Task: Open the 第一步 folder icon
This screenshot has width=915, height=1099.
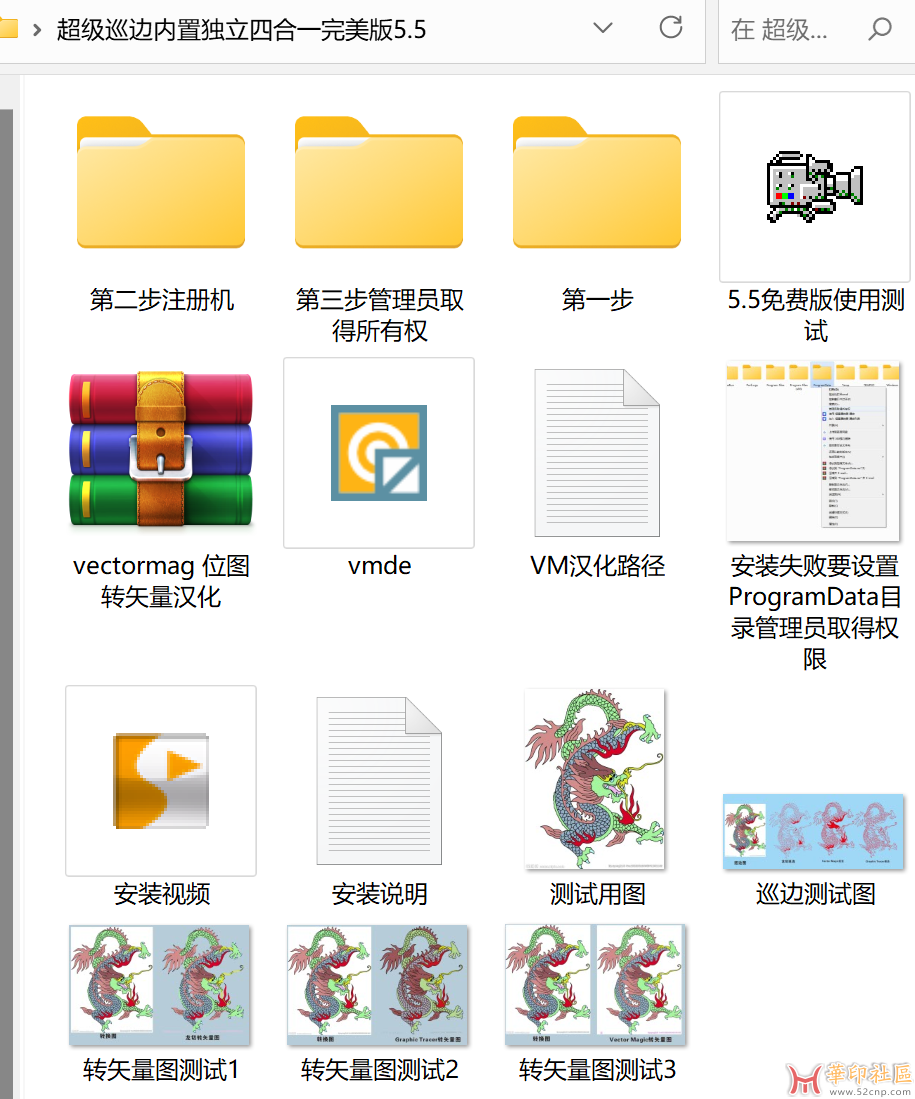Action: click(597, 183)
